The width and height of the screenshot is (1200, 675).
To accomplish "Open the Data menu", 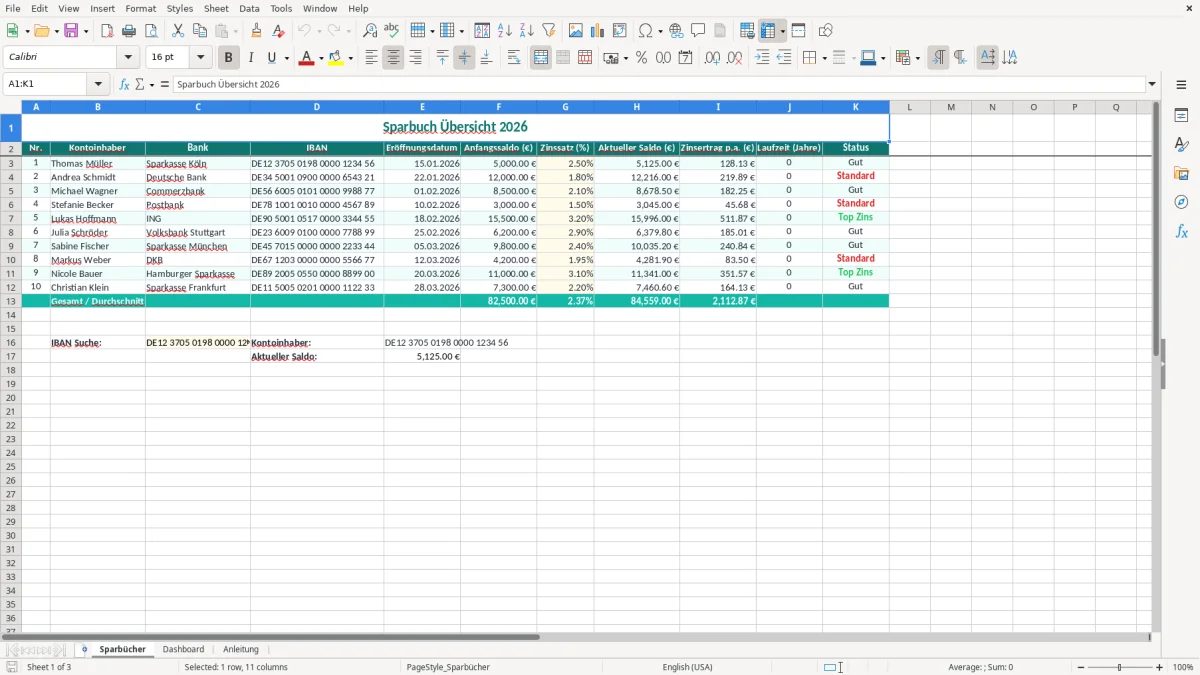I will click(x=249, y=8).
